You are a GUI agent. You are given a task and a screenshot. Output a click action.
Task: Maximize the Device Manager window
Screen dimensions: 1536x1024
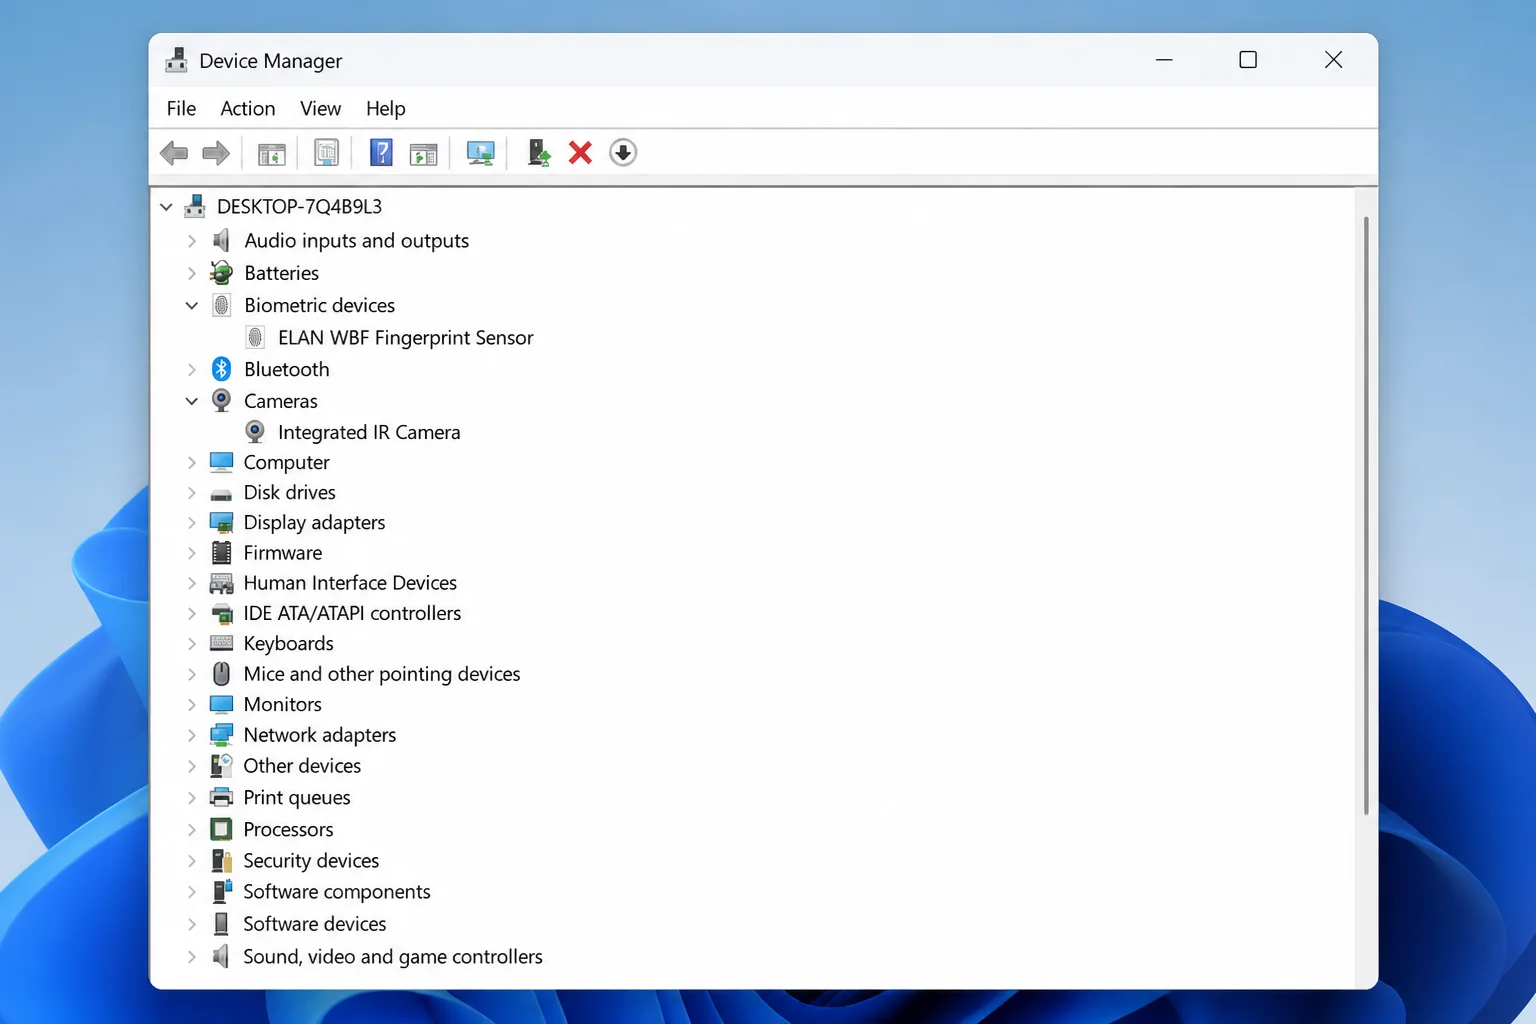pos(1248,60)
